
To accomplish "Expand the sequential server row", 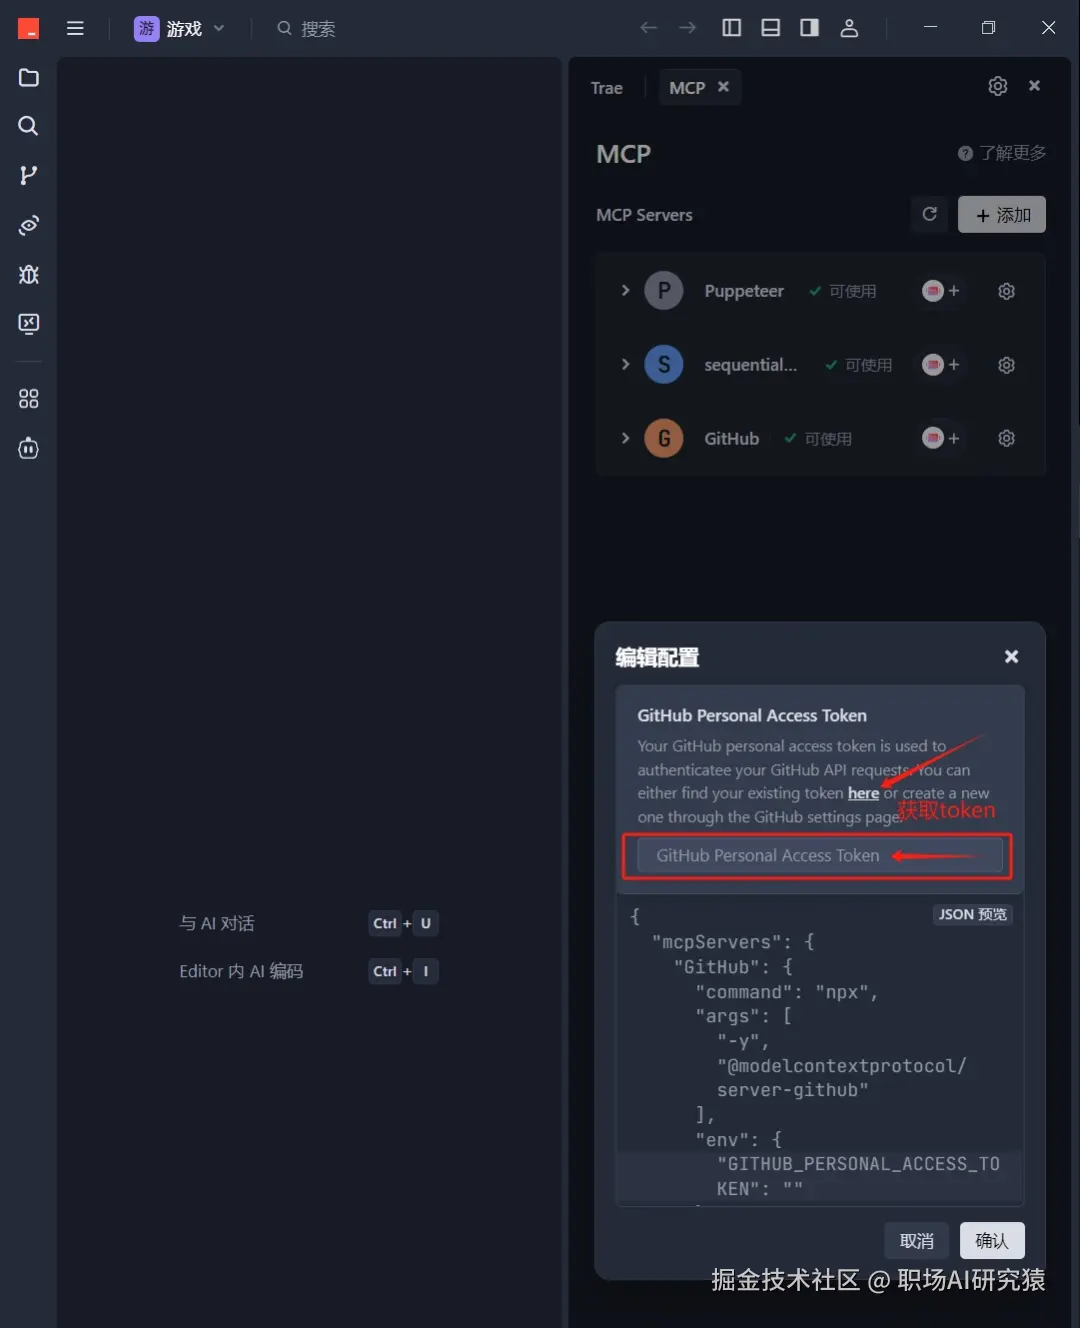I will [625, 364].
